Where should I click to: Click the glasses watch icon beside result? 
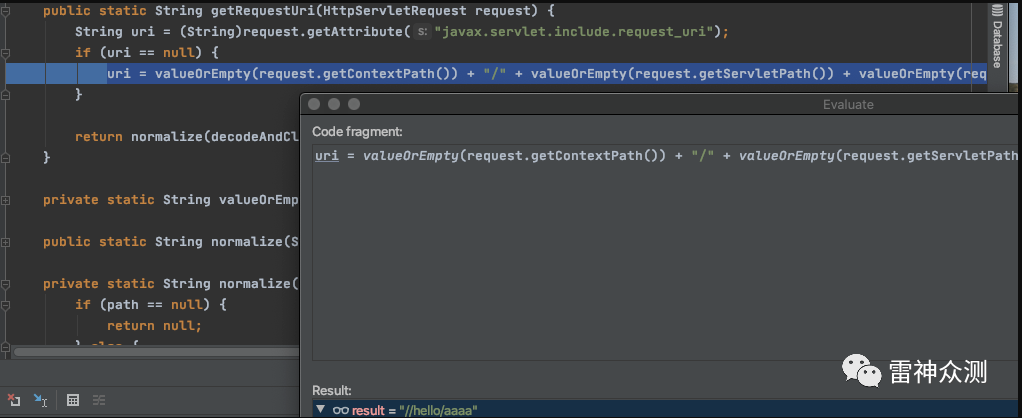pyautogui.click(x=340, y=410)
